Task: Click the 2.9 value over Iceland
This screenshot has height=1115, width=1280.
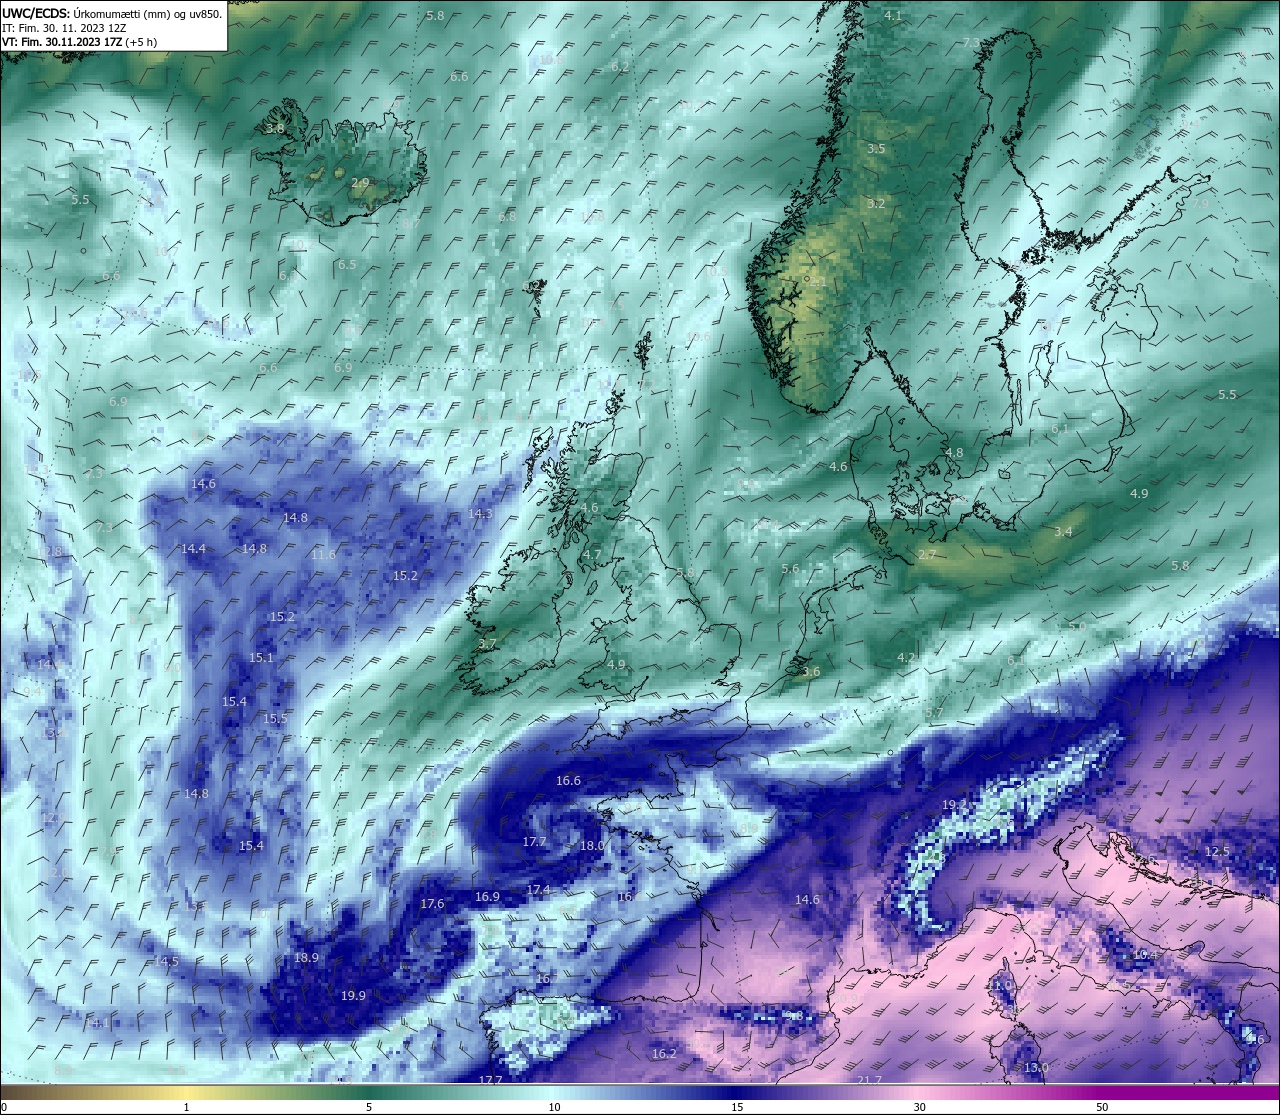Action: tap(360, 182)
